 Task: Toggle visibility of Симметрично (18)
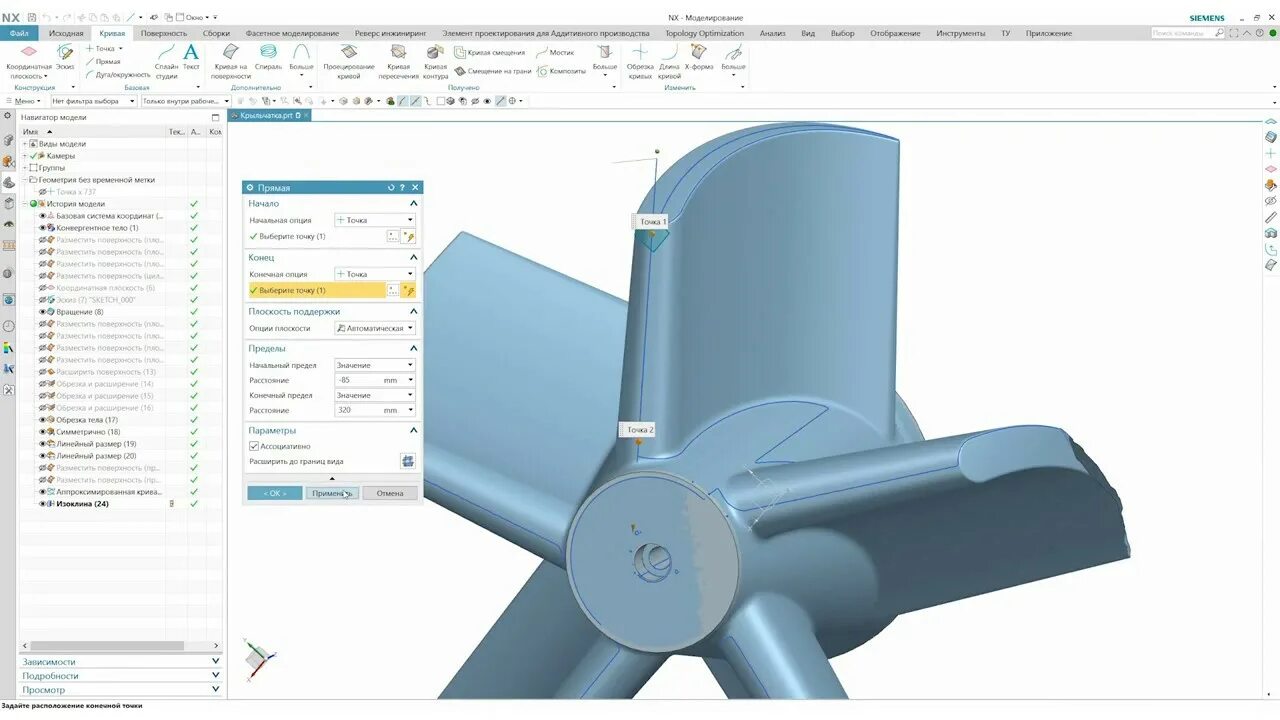tap(43, 432)
